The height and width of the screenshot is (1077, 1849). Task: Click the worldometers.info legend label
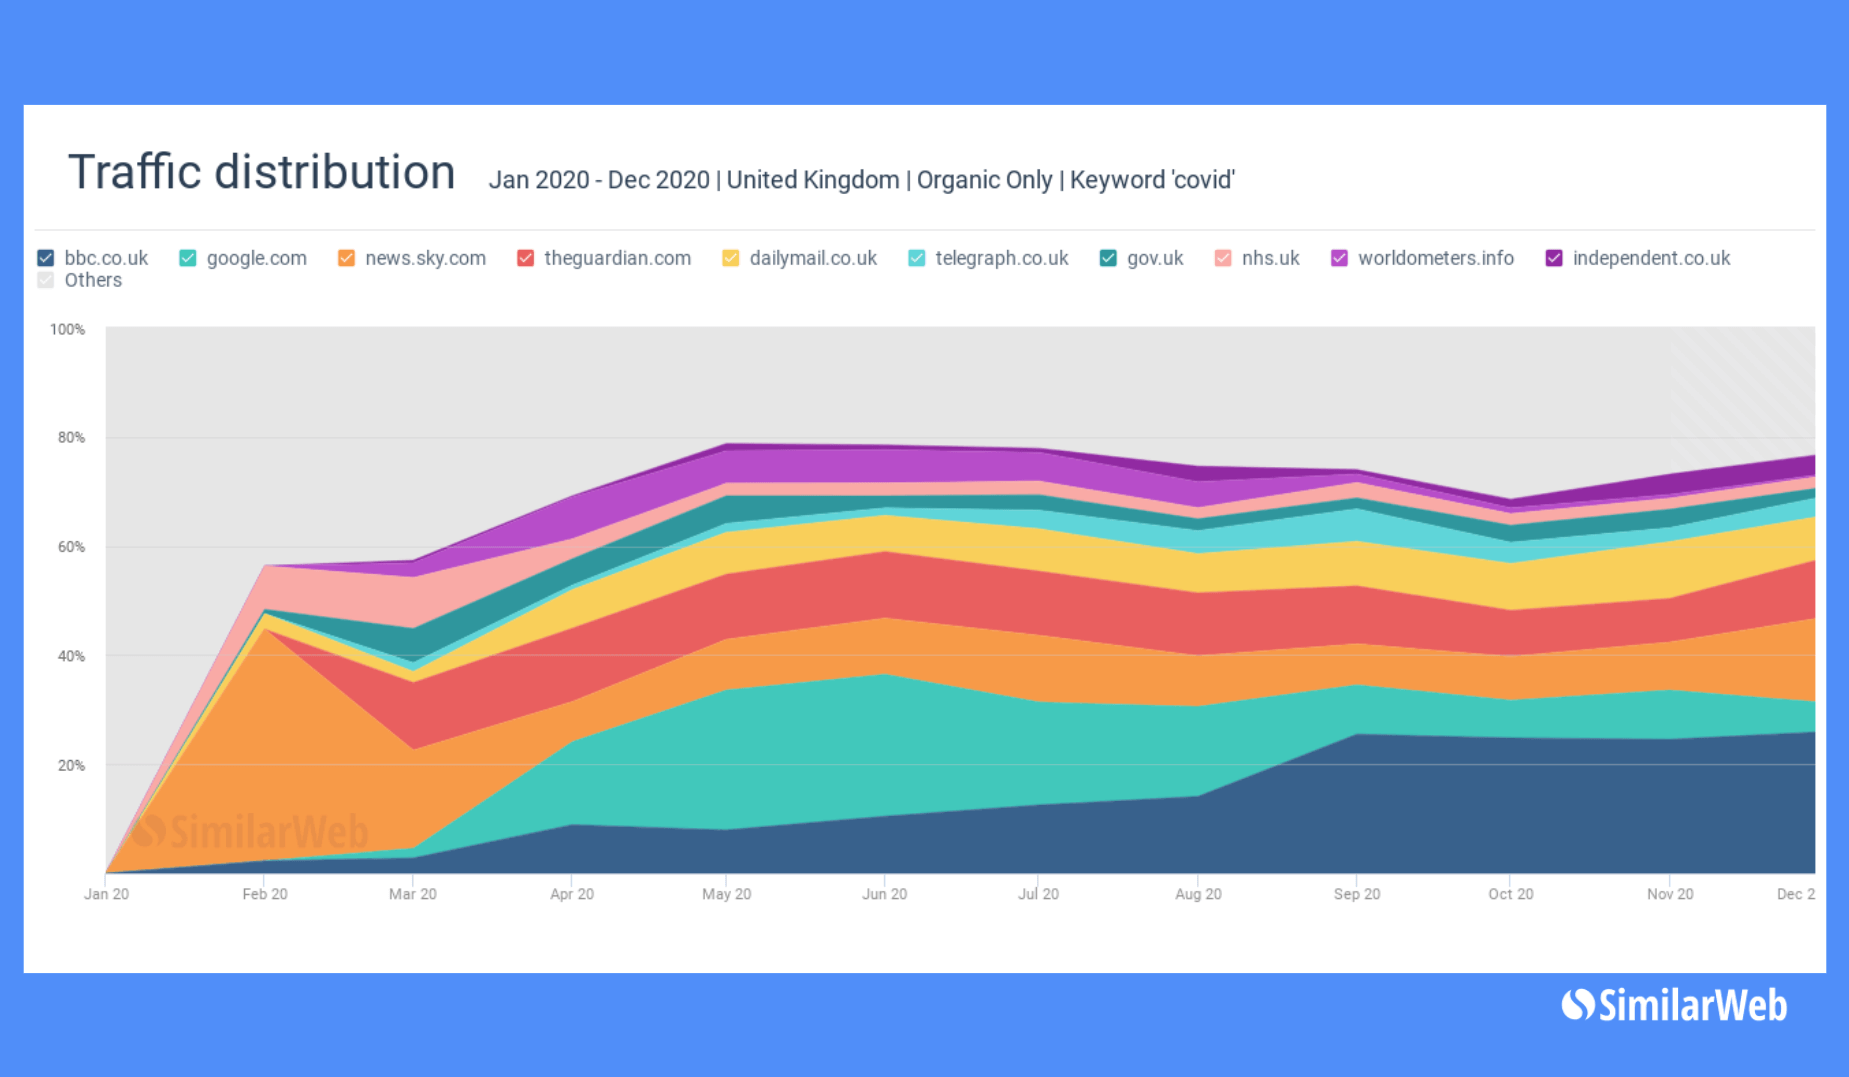click(1436, 258)
